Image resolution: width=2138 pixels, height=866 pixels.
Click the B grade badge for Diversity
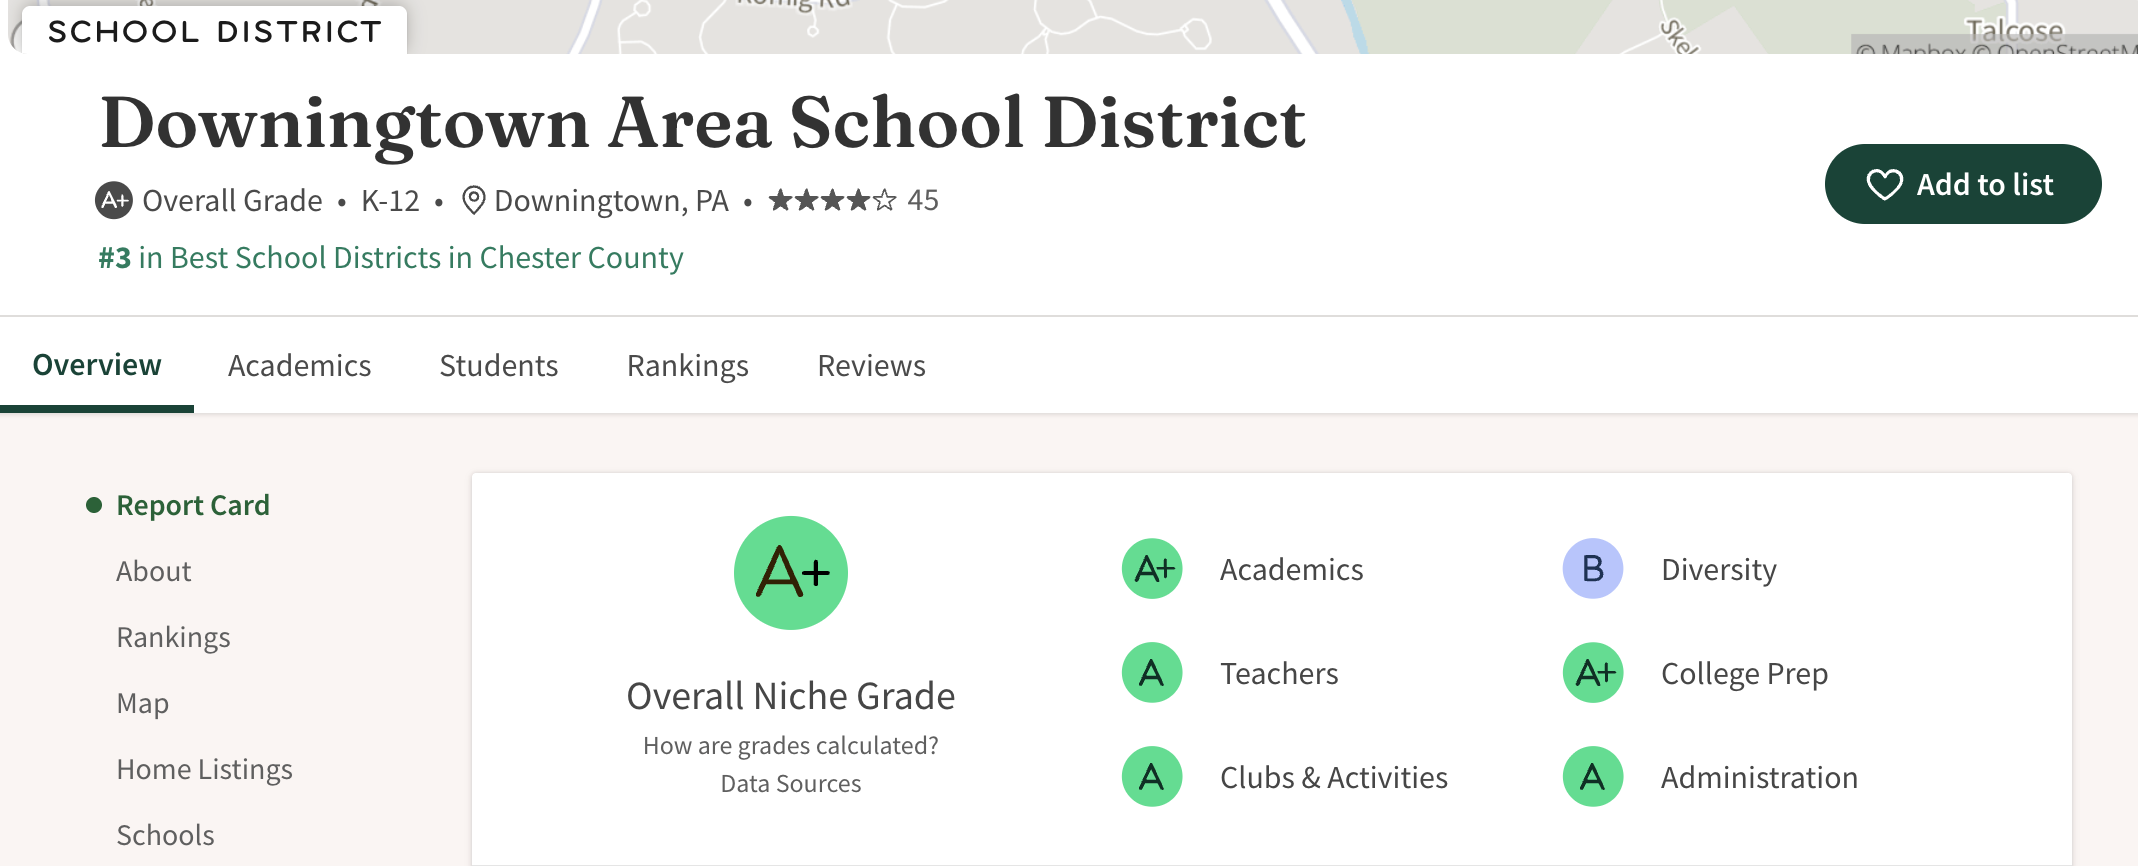[1592, 569]
